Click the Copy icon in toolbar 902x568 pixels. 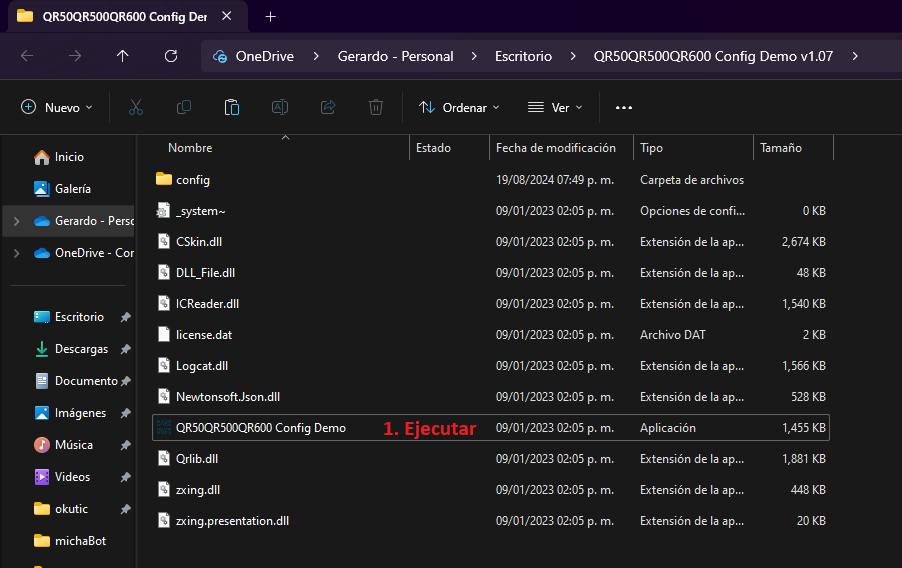(184, 107)
